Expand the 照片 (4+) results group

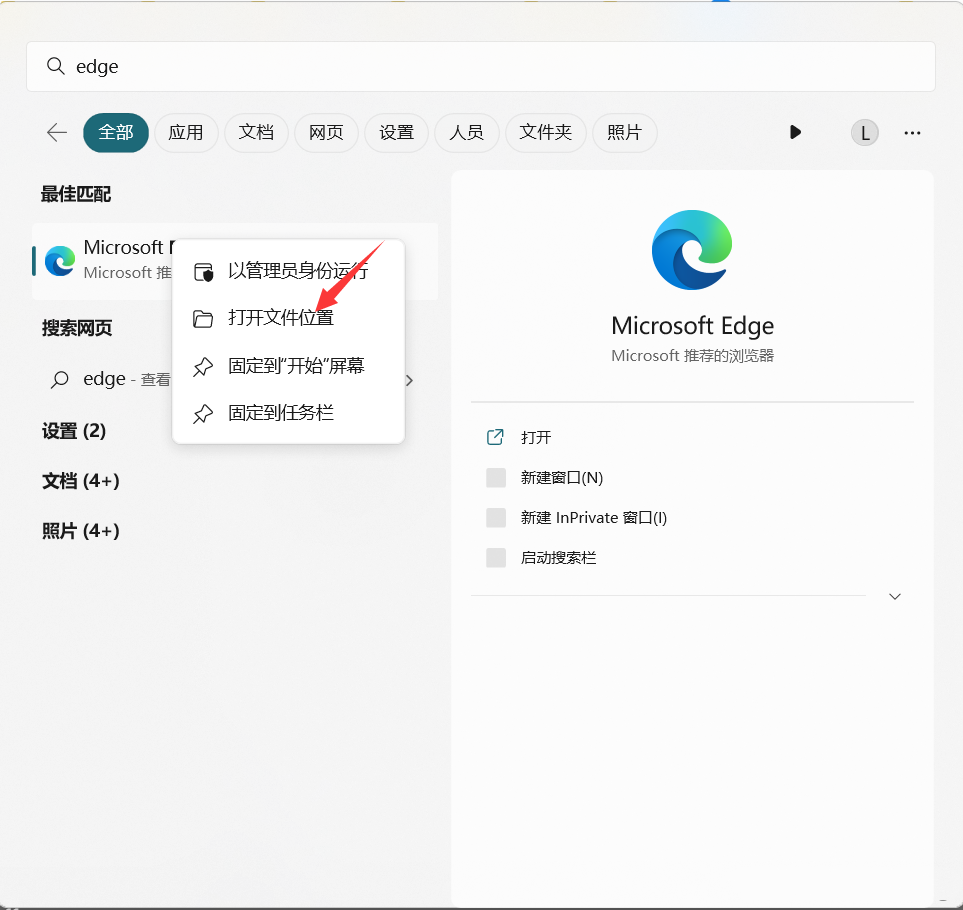(80, 531)
